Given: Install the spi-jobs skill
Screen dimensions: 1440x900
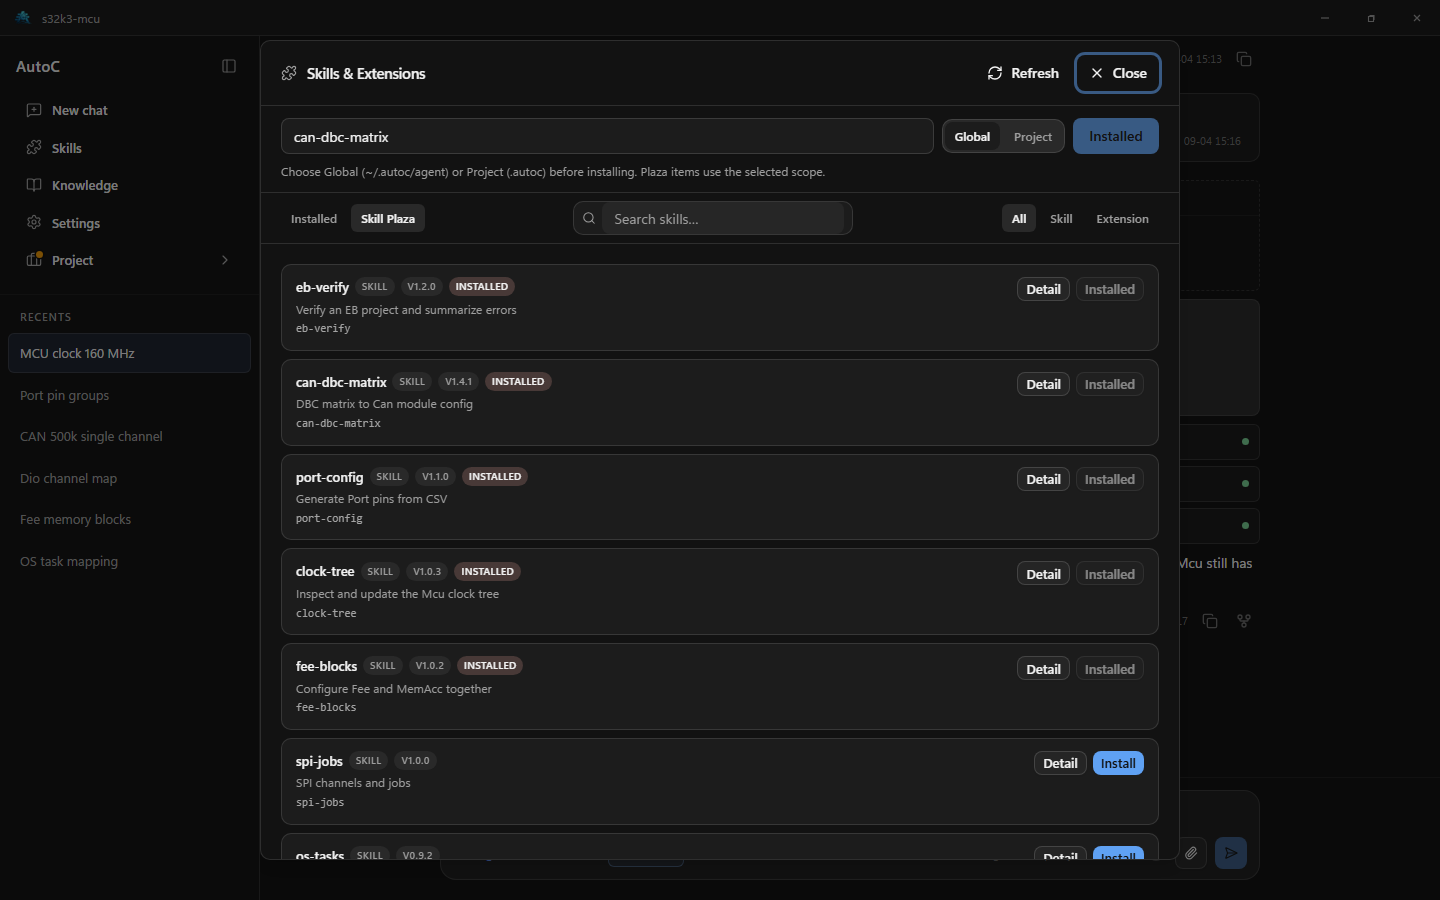Looking at the screenshot, I should point(1118,763).
